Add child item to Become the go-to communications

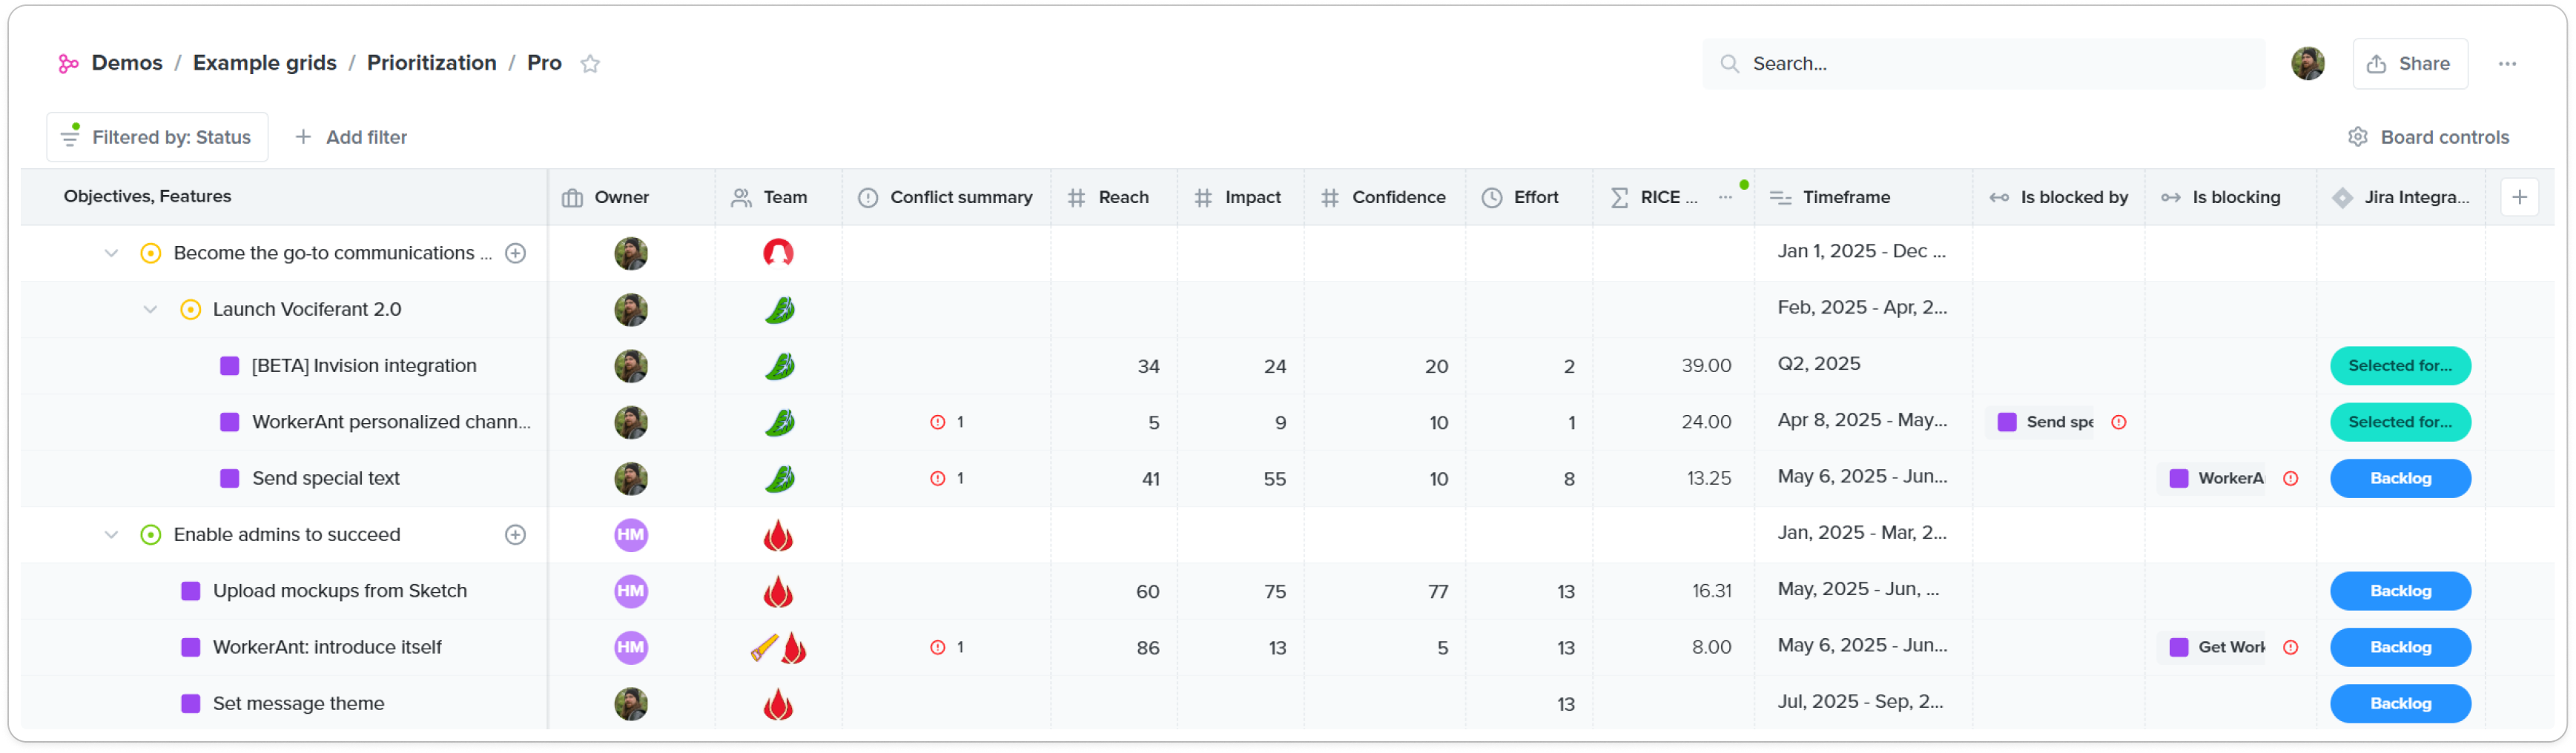tap(515, 253)
